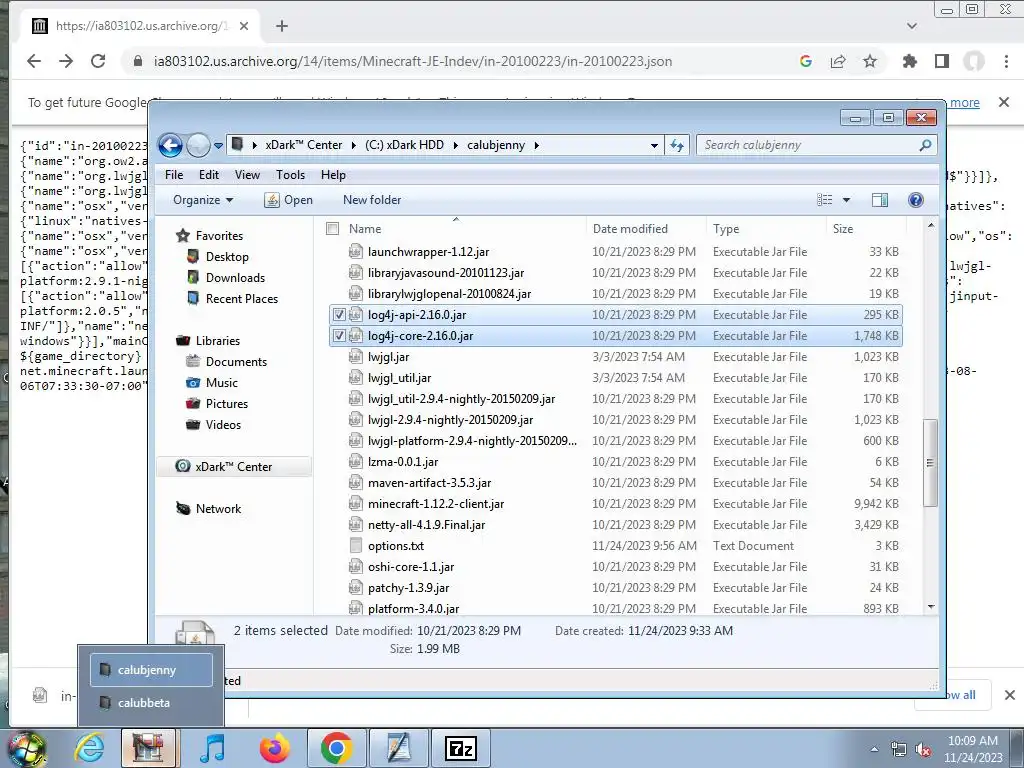
Task: Open the Edit menu
Action: click(209, 175)
